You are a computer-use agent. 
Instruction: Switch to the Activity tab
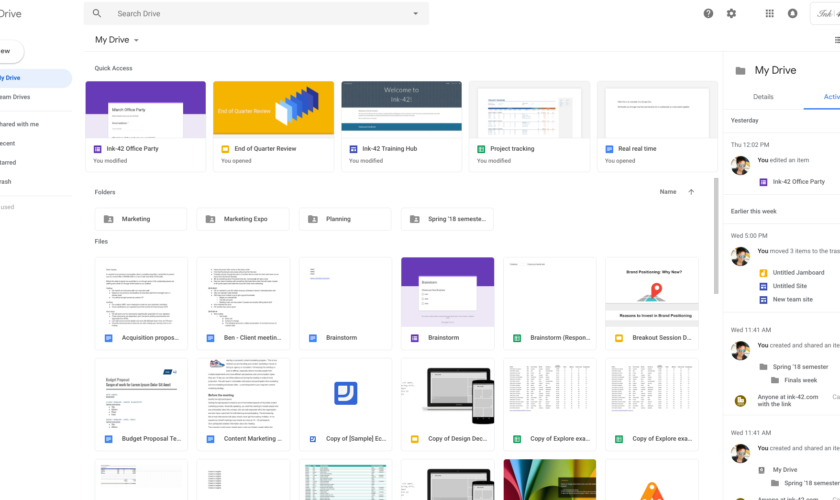tap(830, 97)
